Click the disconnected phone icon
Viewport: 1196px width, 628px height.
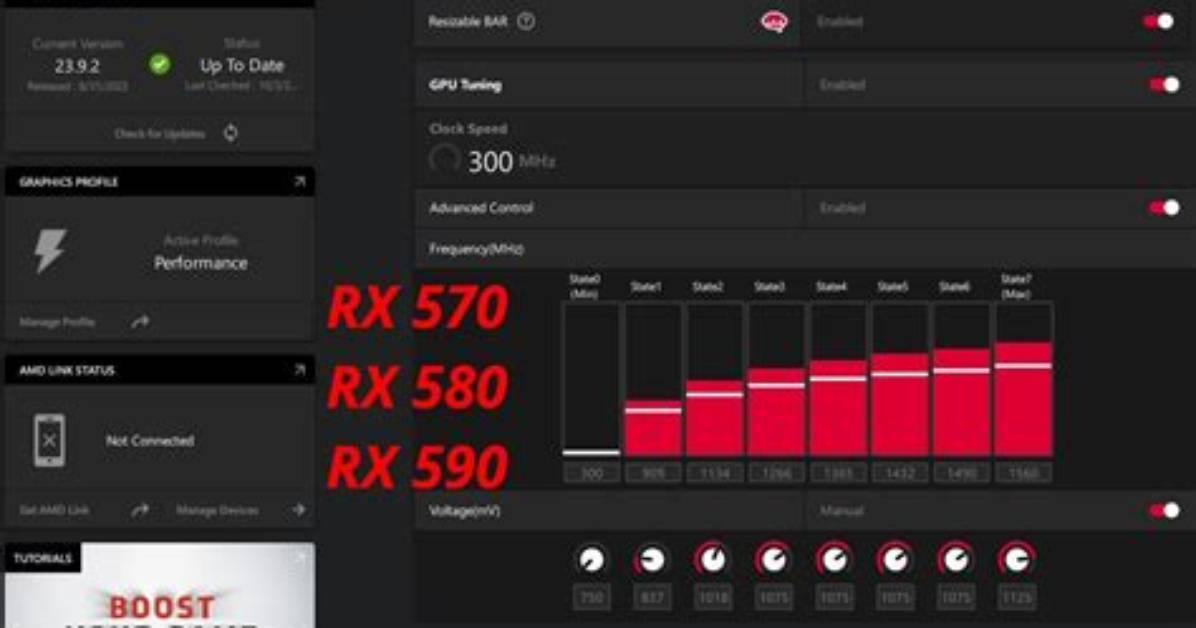(x=50, y=440)
